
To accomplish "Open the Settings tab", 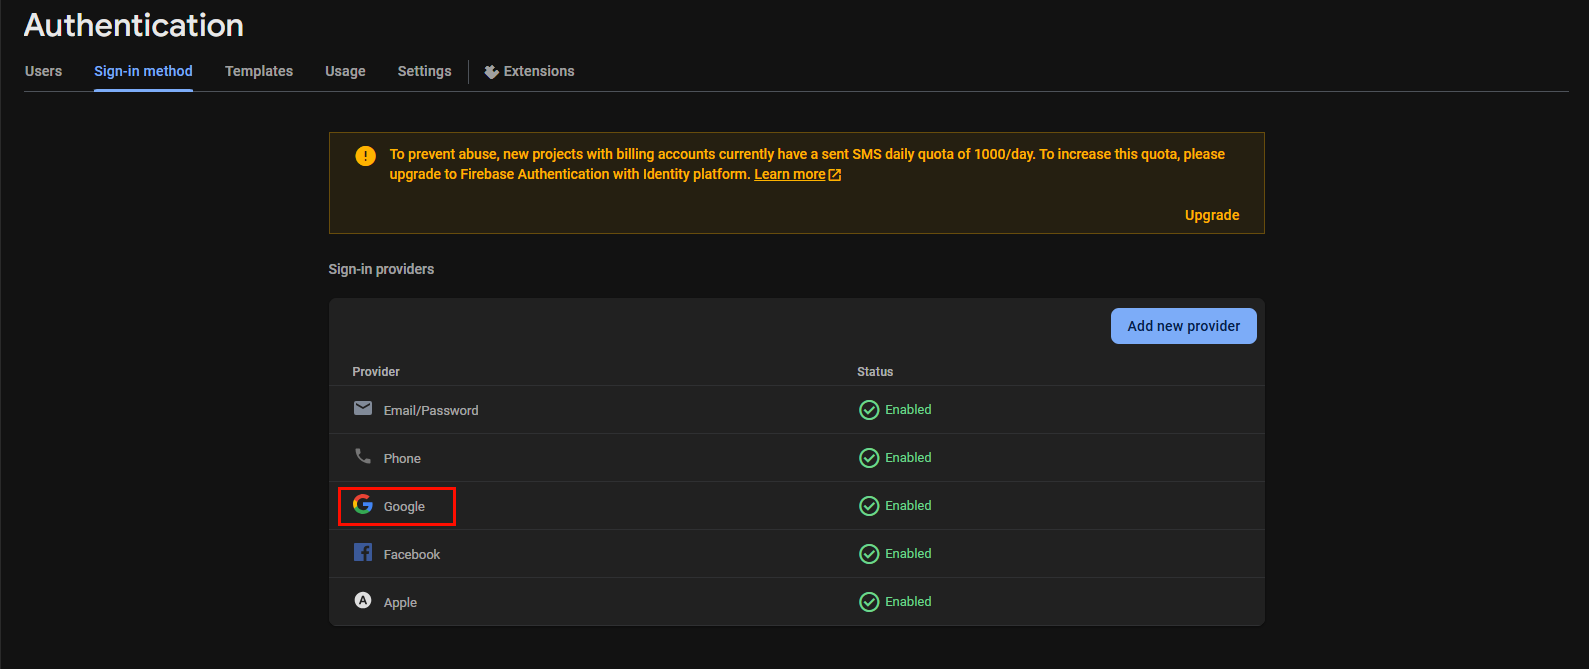I will pos(424,71).
